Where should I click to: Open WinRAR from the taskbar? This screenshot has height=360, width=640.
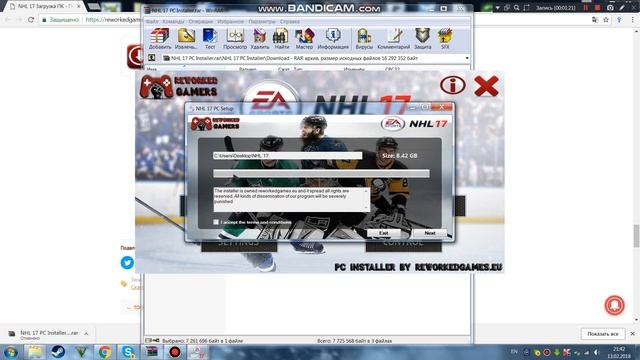pos(151,352)
